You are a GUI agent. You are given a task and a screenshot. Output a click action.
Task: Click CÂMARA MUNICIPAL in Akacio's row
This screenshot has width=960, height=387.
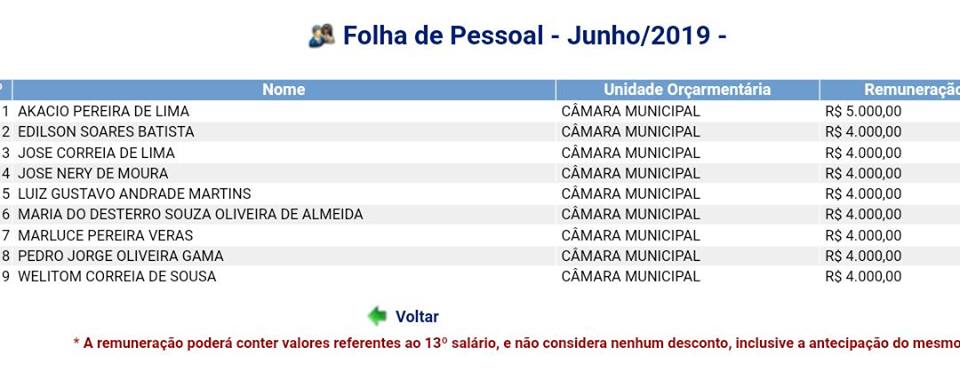pos(631,111)
